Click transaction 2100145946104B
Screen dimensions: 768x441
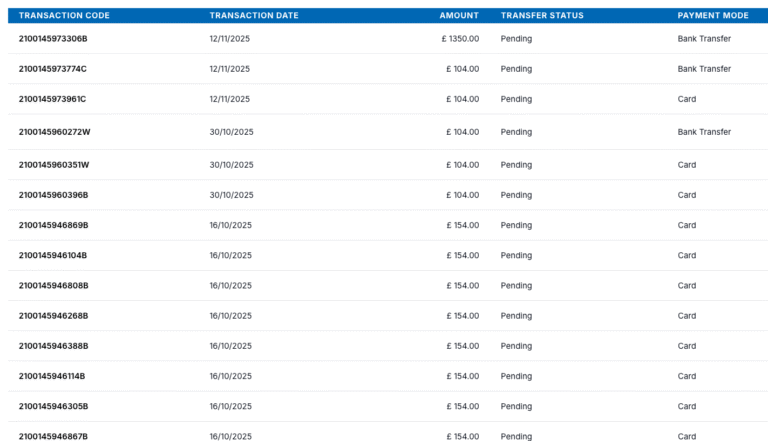coord(53,255)
